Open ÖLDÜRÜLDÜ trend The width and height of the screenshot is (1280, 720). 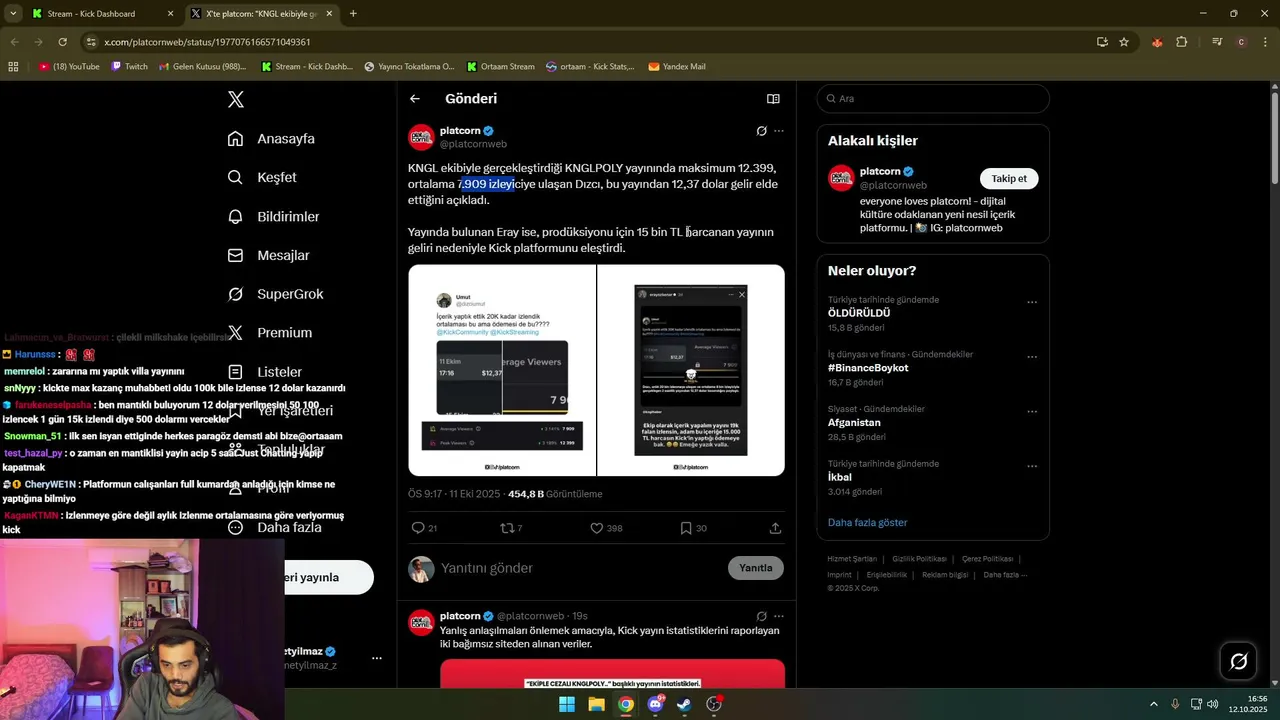(859, 313)
